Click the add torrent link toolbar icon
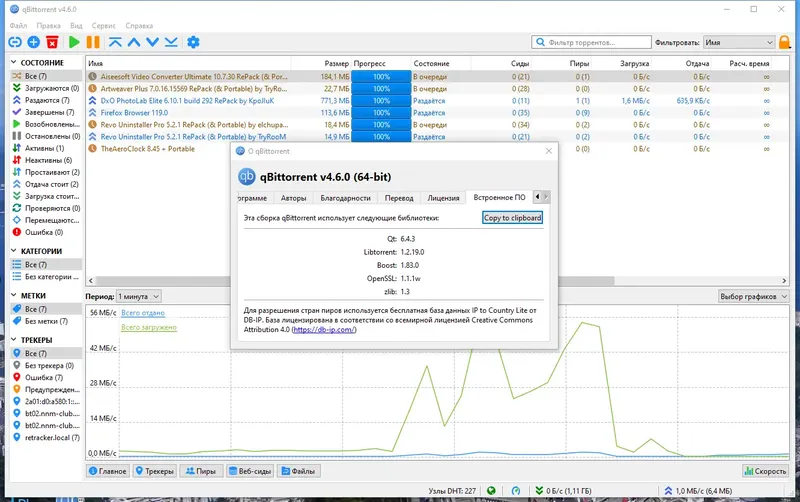The image size is (800, 502). coord(15,42)
